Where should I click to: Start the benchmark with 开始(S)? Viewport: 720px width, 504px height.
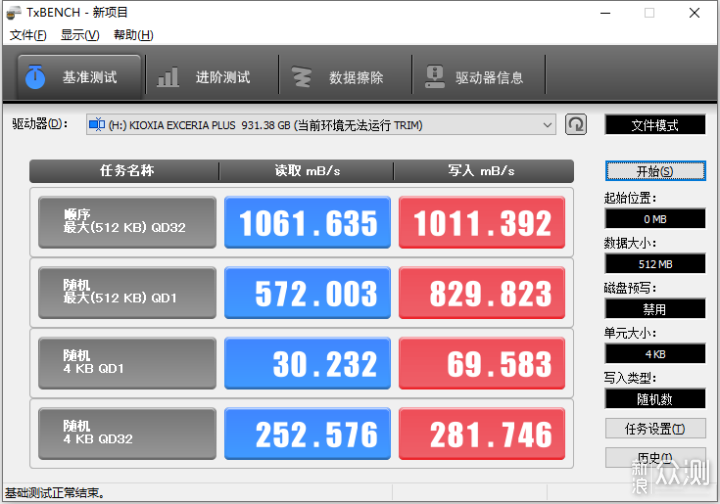pos(655,171)
